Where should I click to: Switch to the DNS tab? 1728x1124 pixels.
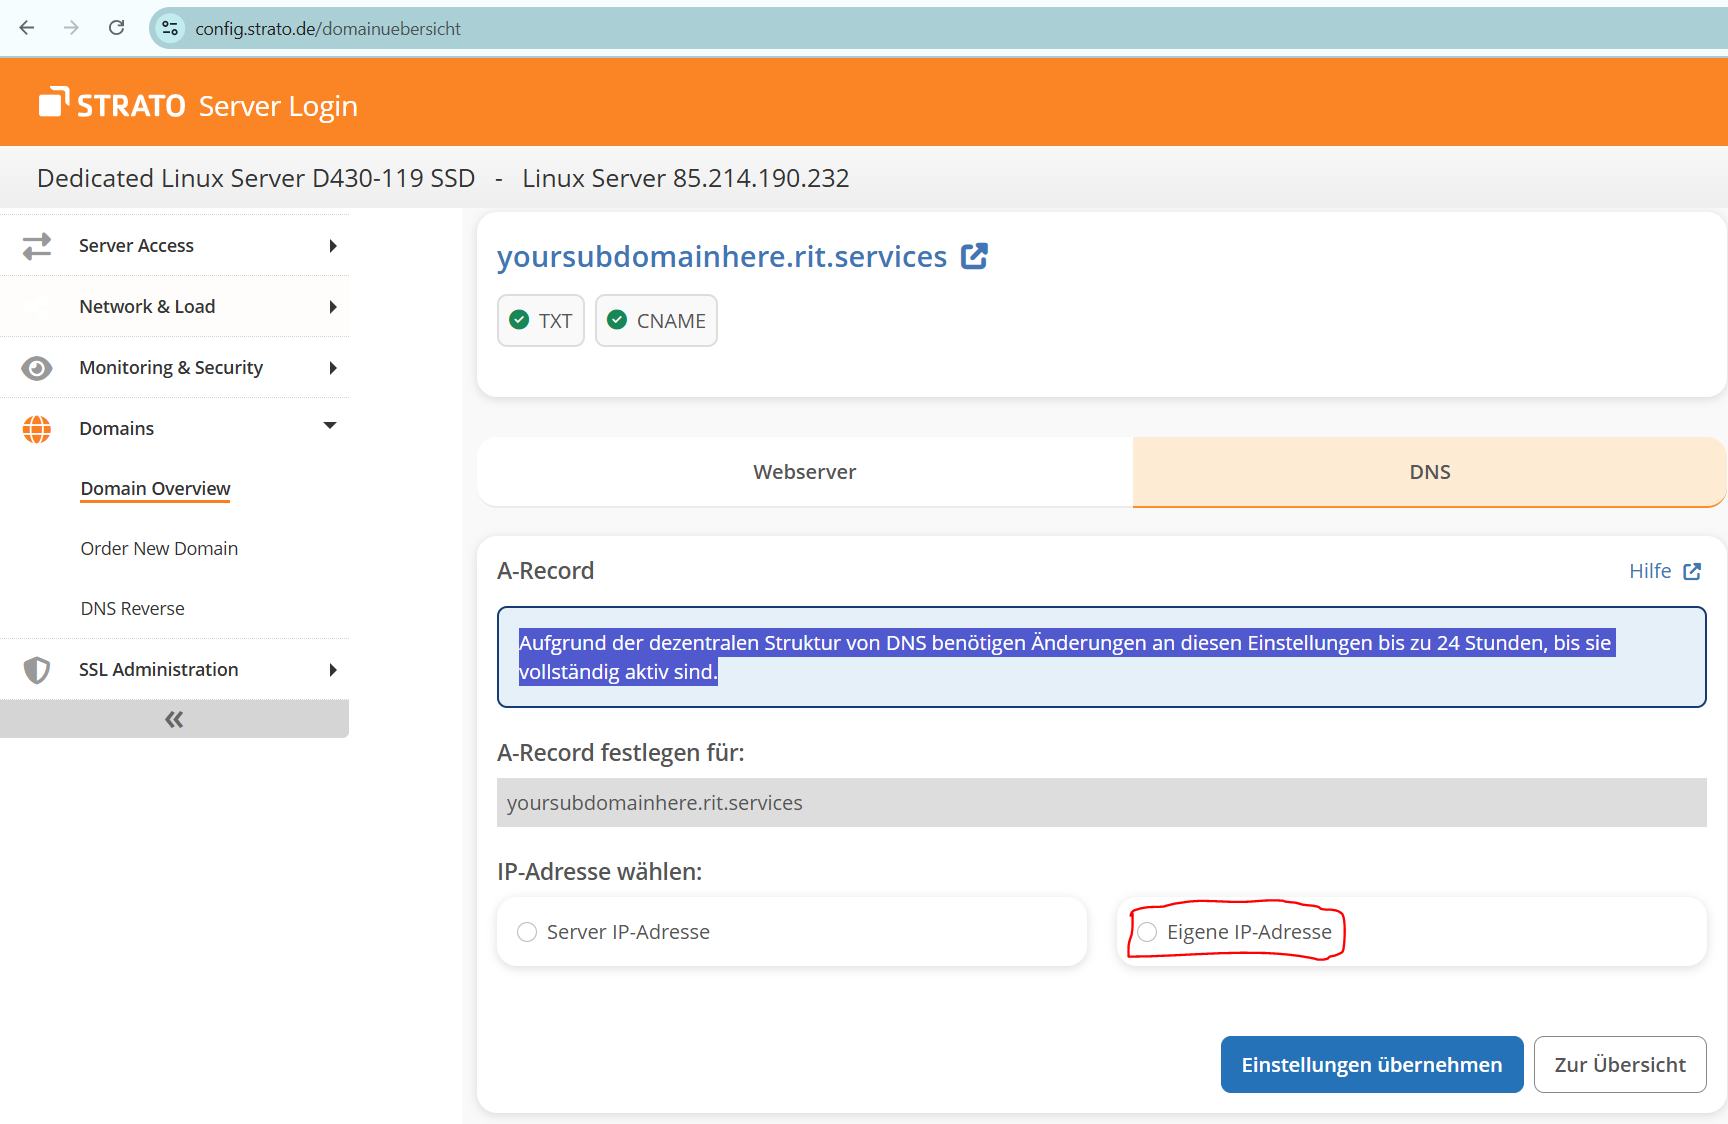[1430, 472]
